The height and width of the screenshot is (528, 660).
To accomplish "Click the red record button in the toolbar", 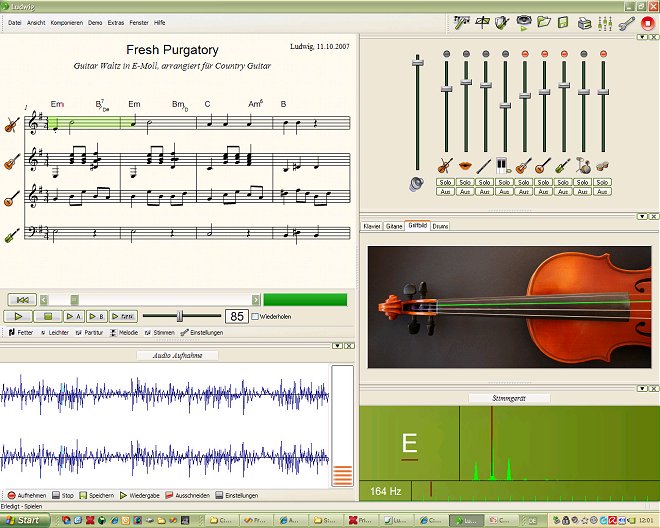I will click(647, 21).
